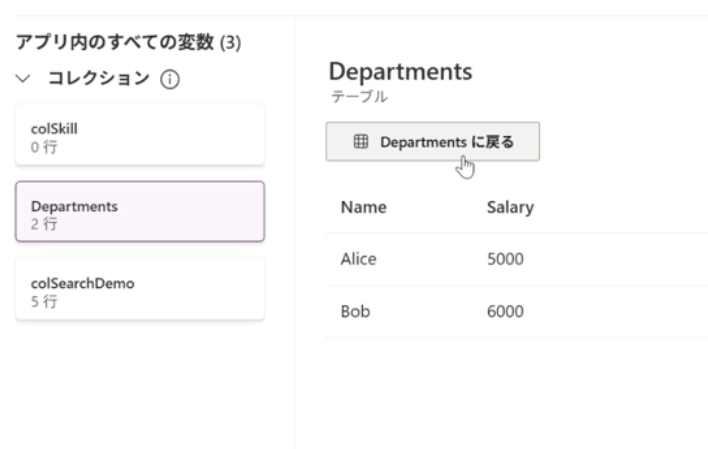Select the Bob cell in the table
The width and height of the screenshot is (708, 449).
[x=355, y=312]
